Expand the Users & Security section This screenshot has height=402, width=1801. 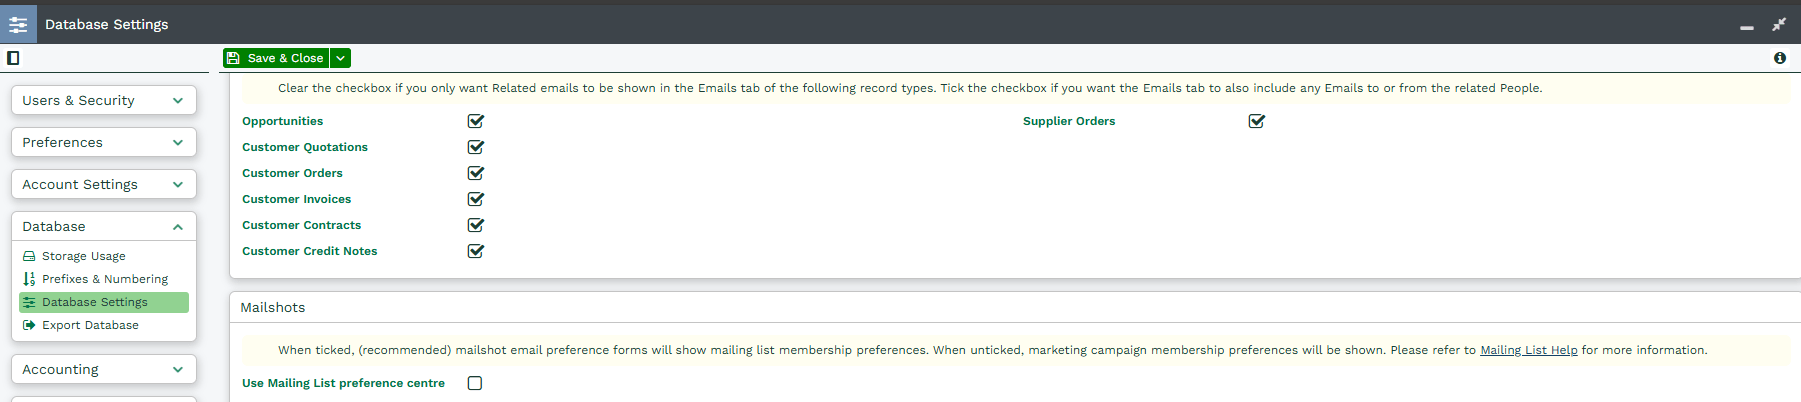104,100
